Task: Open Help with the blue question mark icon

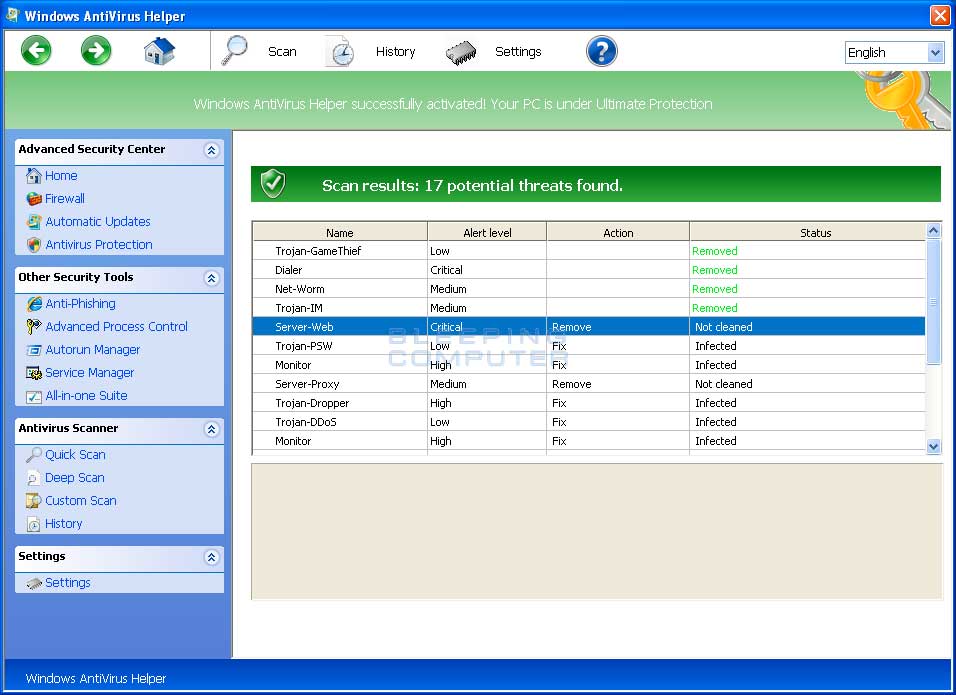Action: pos(602,51)
